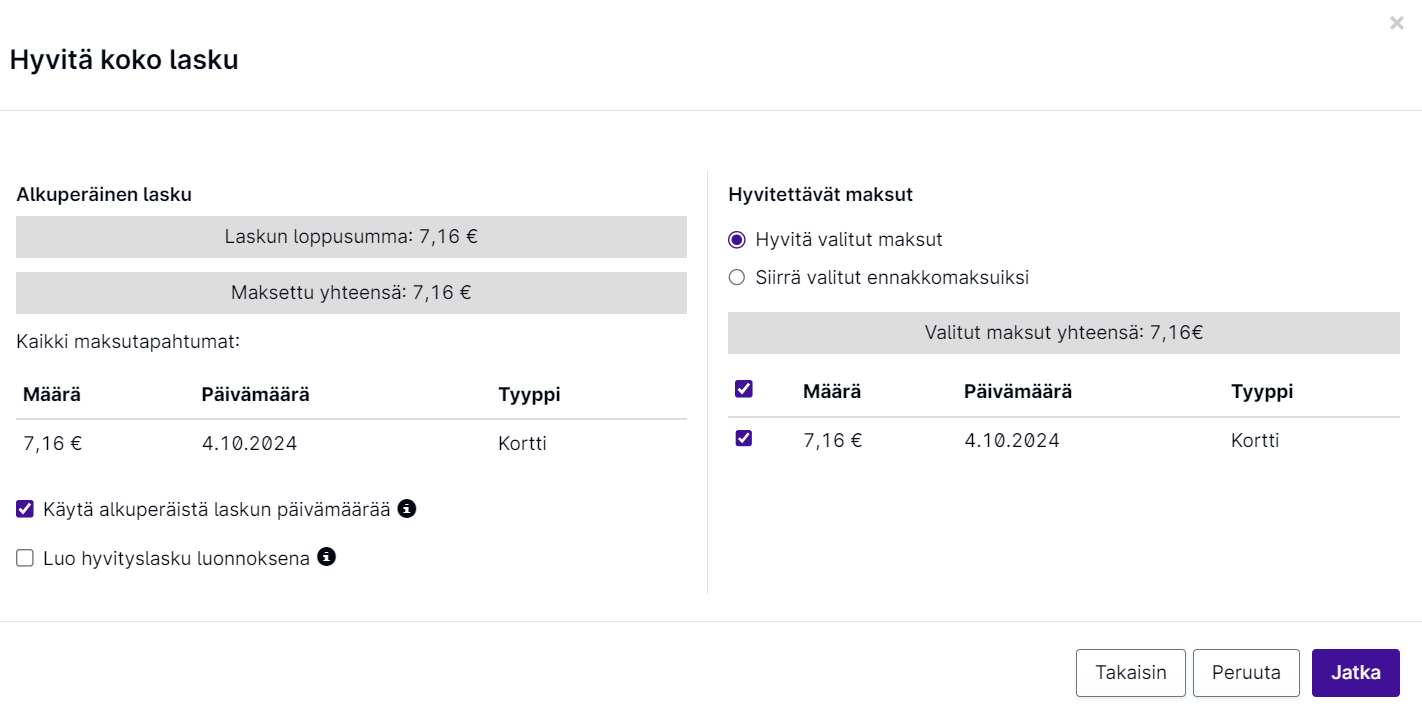Click Päivämäärä column header in left table
Viewport: 1422px width, 710px height.
256,395
